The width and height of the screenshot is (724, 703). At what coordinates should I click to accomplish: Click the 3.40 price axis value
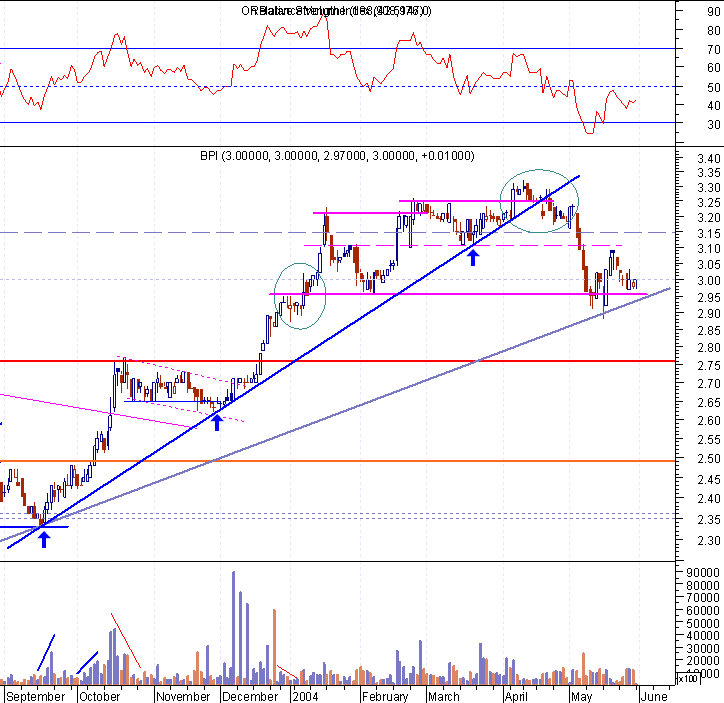709,158
